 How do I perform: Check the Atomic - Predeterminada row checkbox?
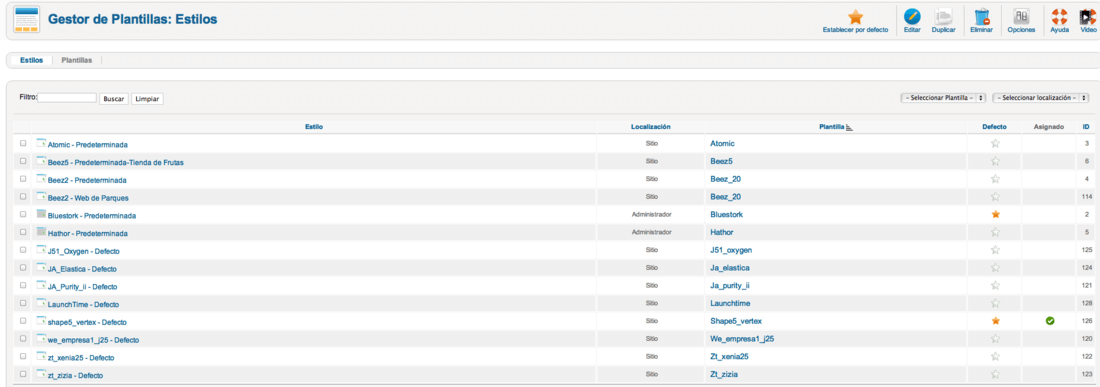coord(23,143)
